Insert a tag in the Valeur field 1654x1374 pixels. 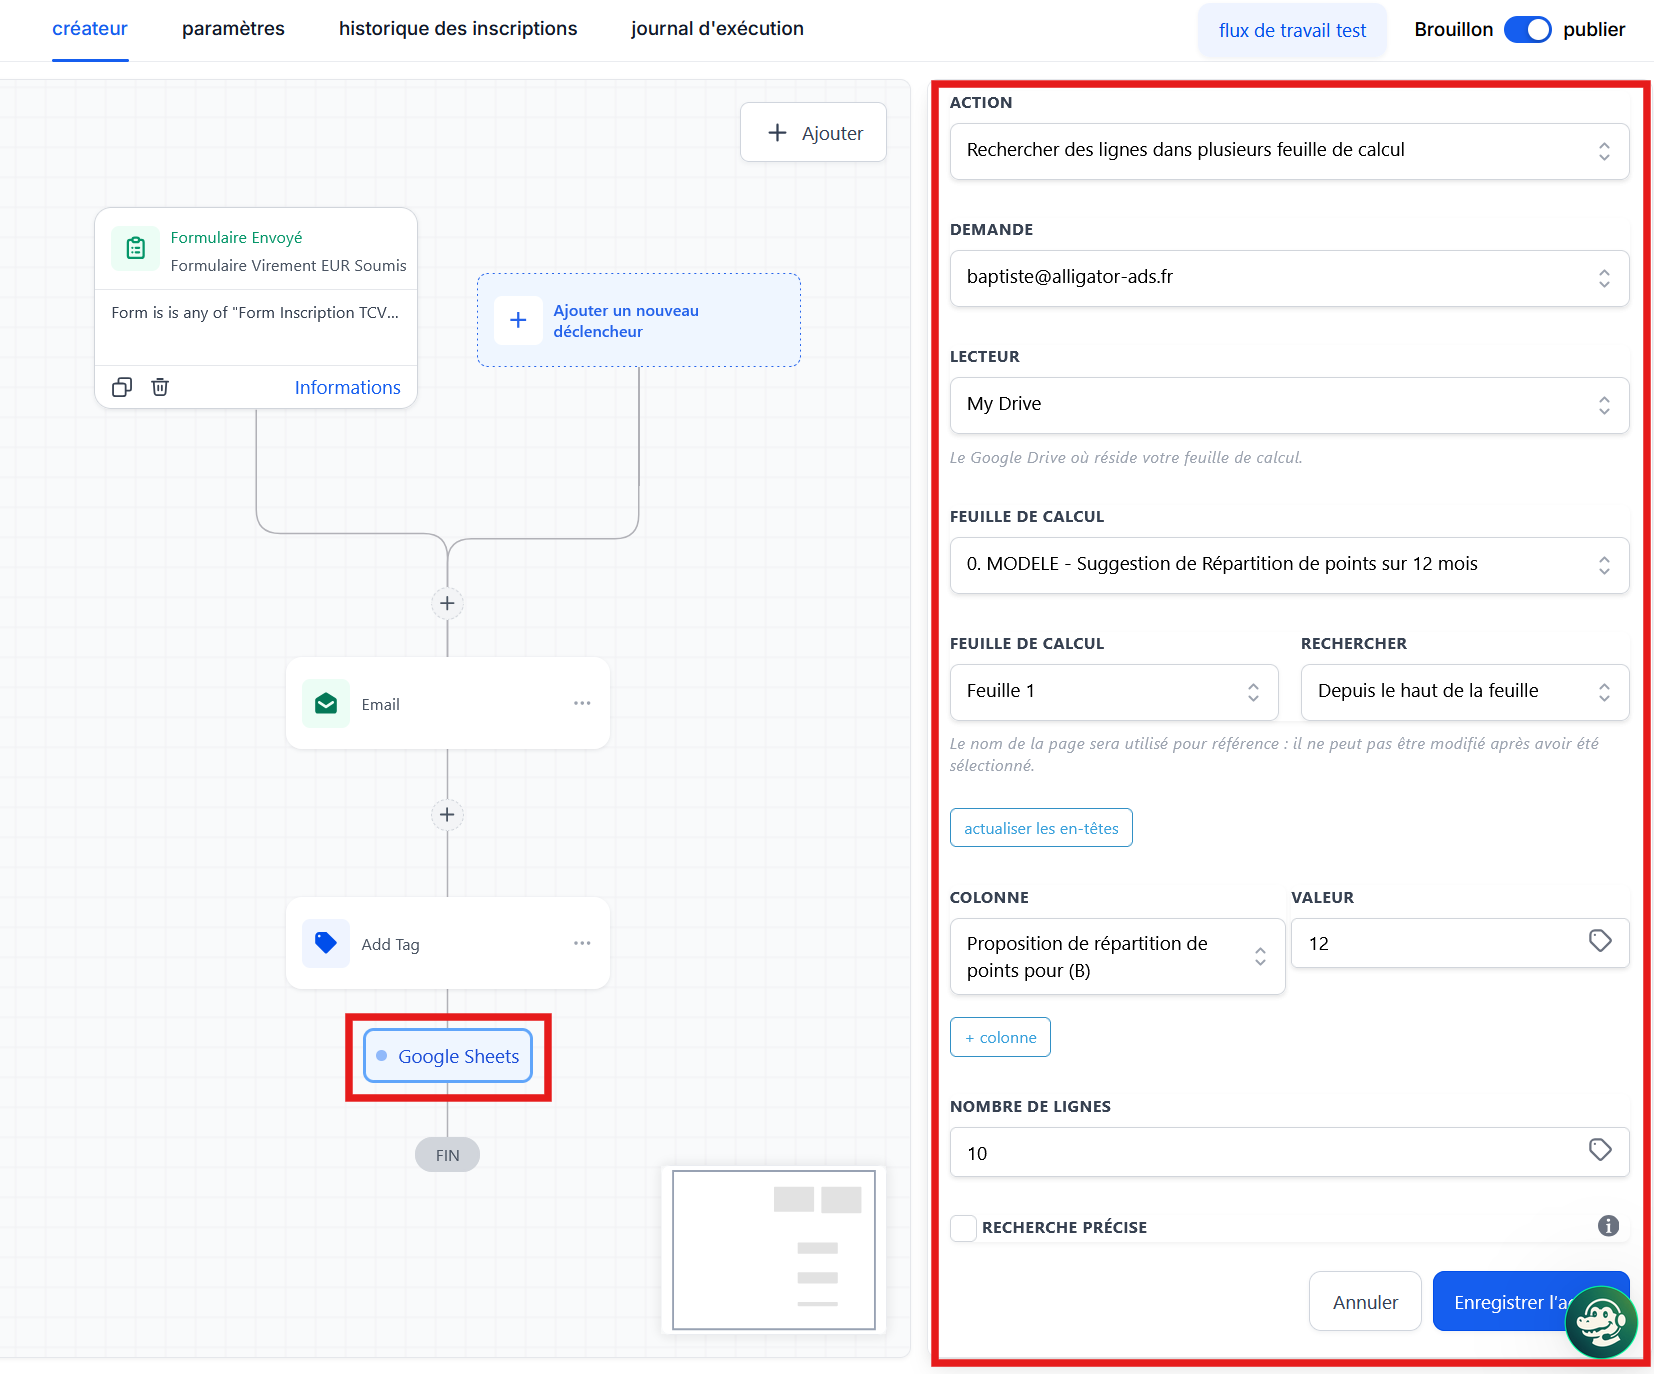pyautogui.click(x=1600, y=941)
